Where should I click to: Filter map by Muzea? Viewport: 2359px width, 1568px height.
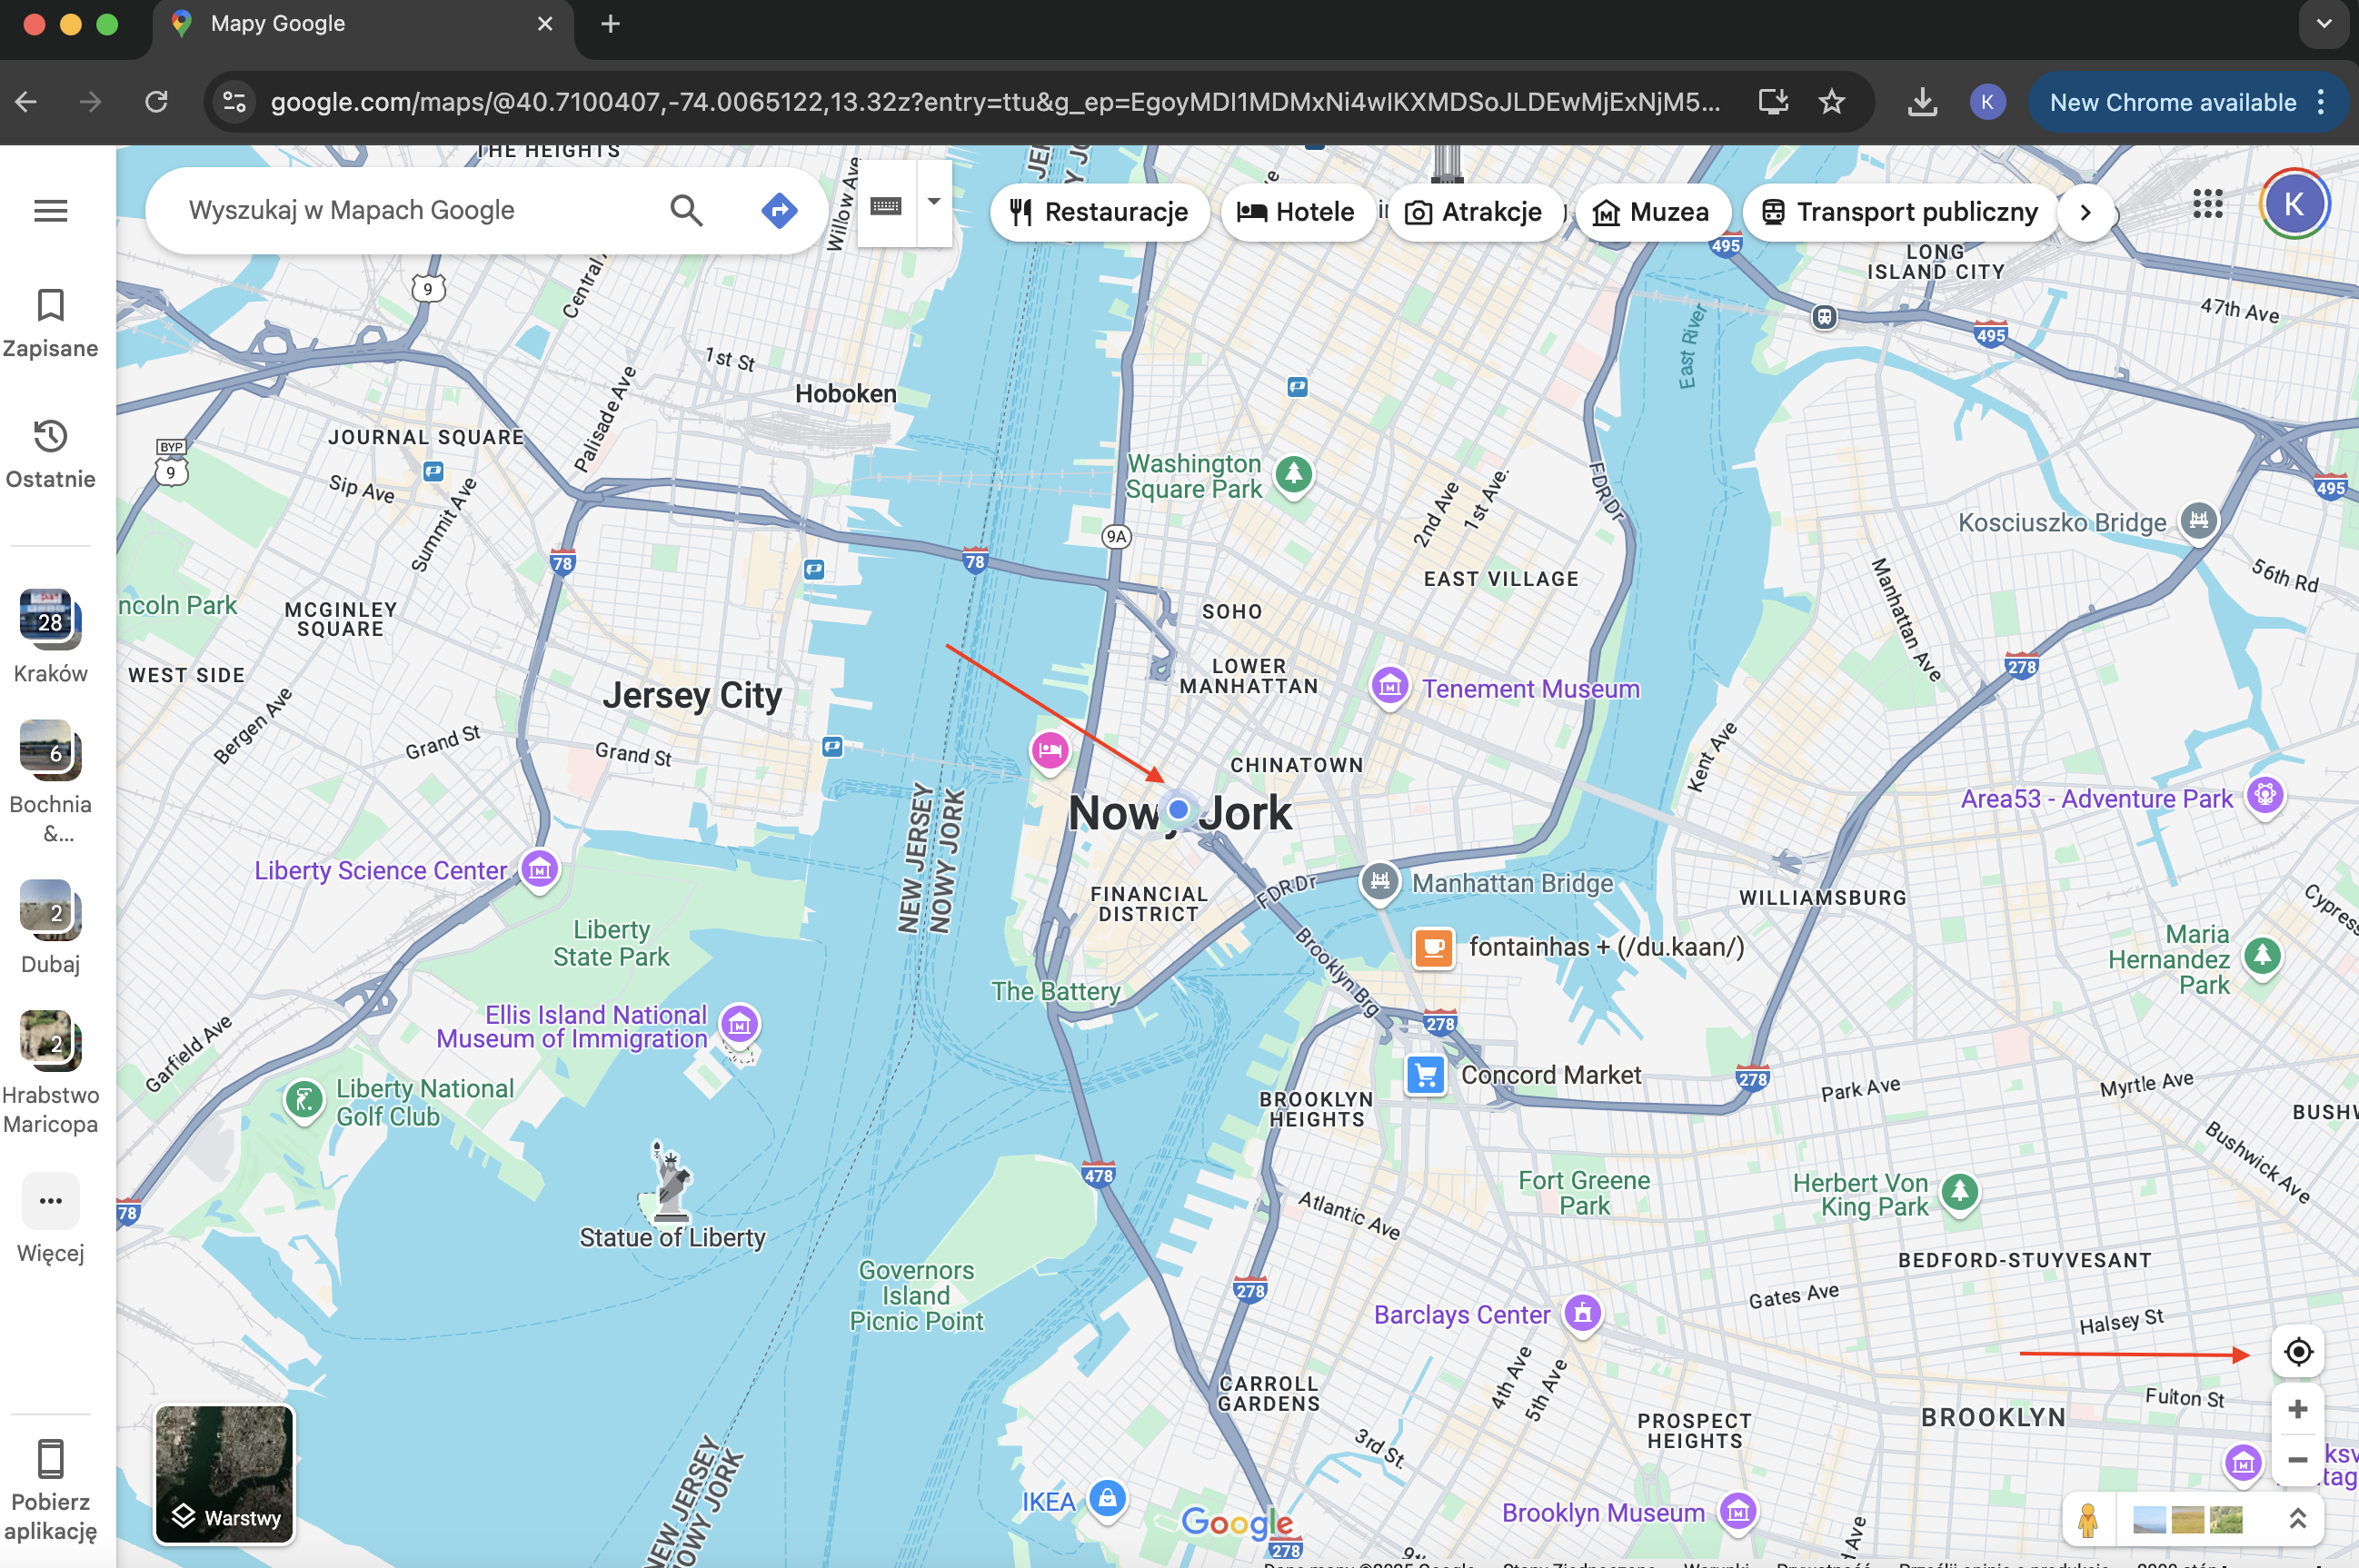click(x=1651, y=212)
